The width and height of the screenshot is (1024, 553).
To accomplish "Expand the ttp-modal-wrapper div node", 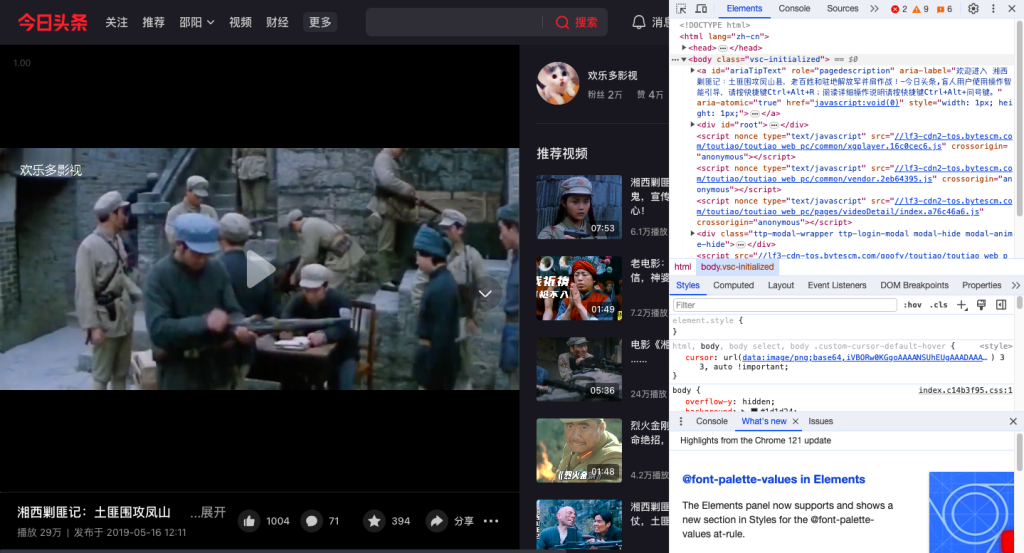I will [x=692, y=233].
